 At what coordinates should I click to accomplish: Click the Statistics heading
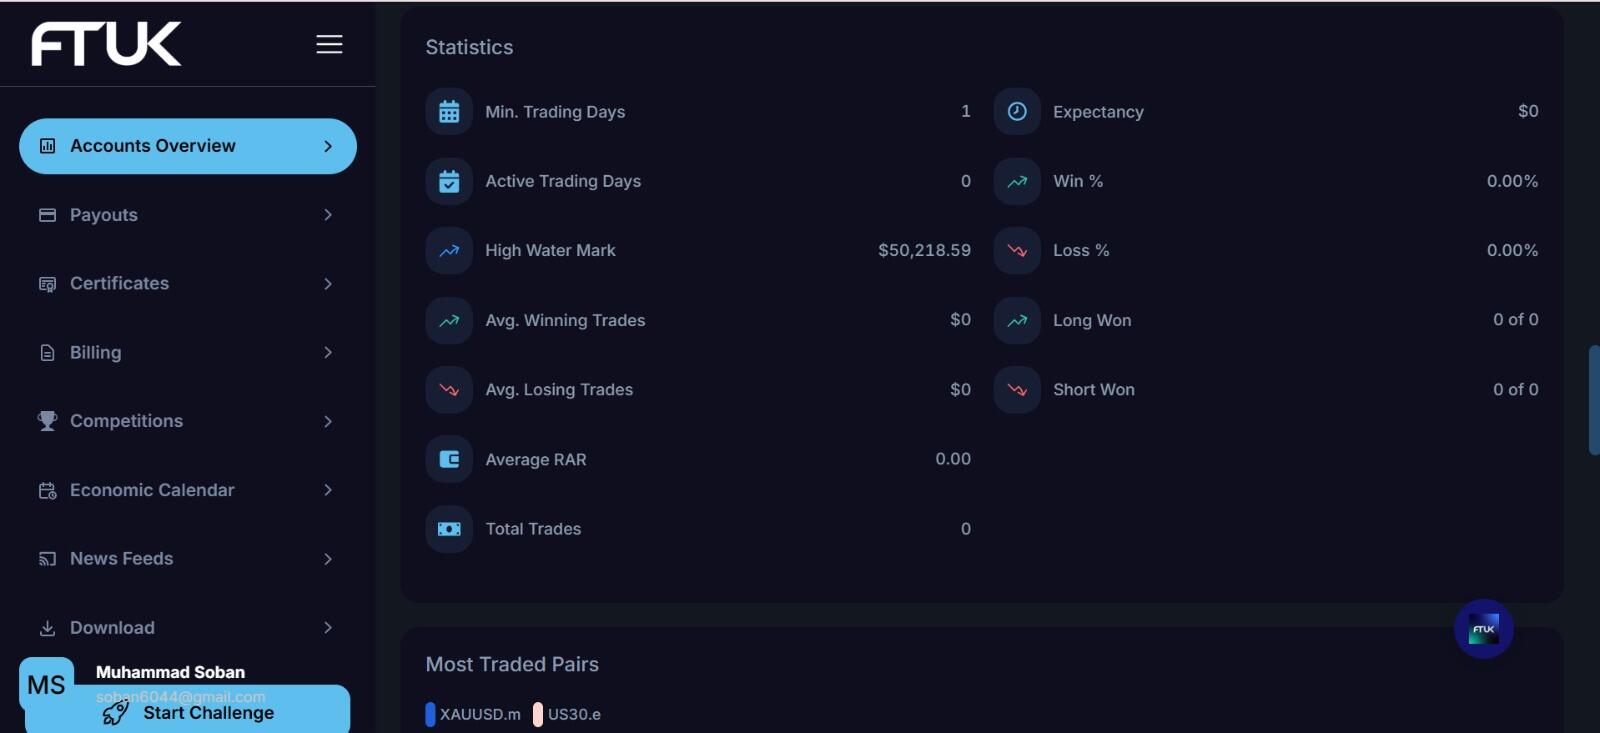(469, 47)
